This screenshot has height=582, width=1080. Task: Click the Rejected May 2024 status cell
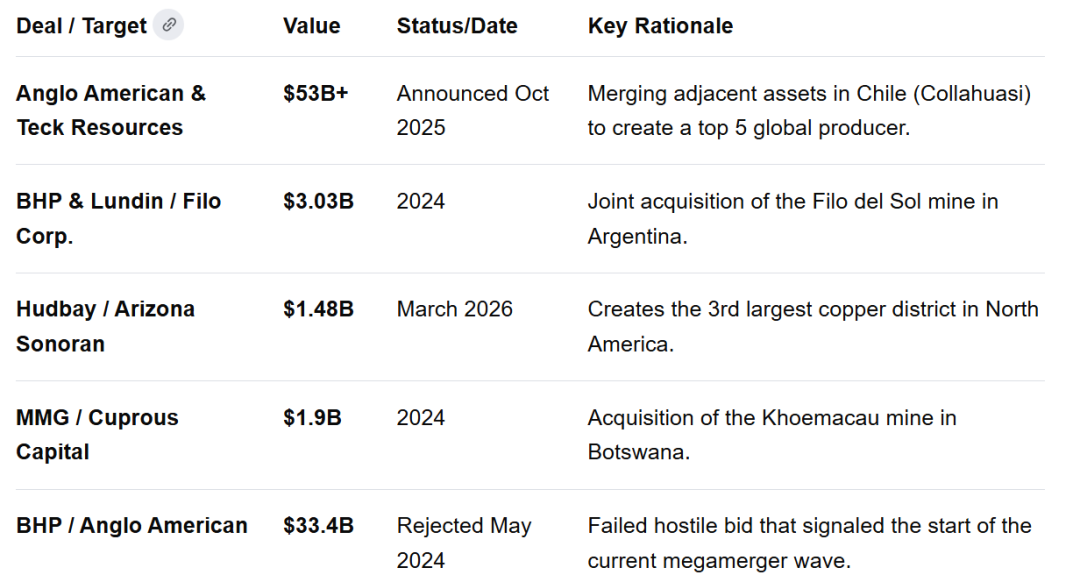click(x=464, y=543)
